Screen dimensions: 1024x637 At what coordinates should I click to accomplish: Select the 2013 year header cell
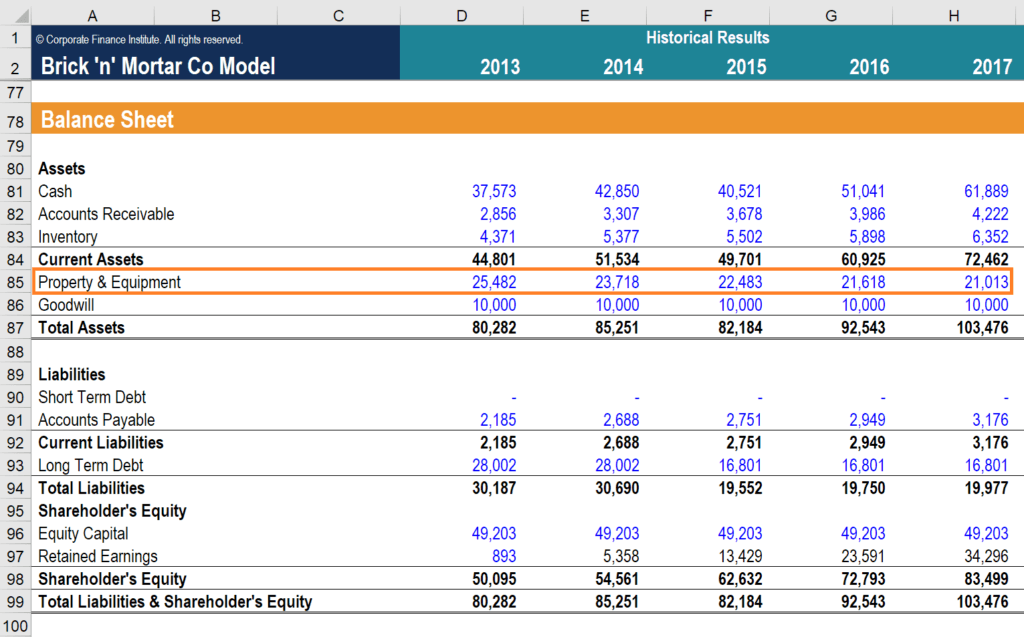point(500,65)
